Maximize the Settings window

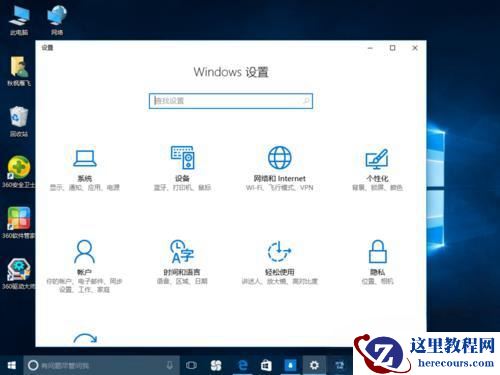pyautogui.click(x=393, y=48)
